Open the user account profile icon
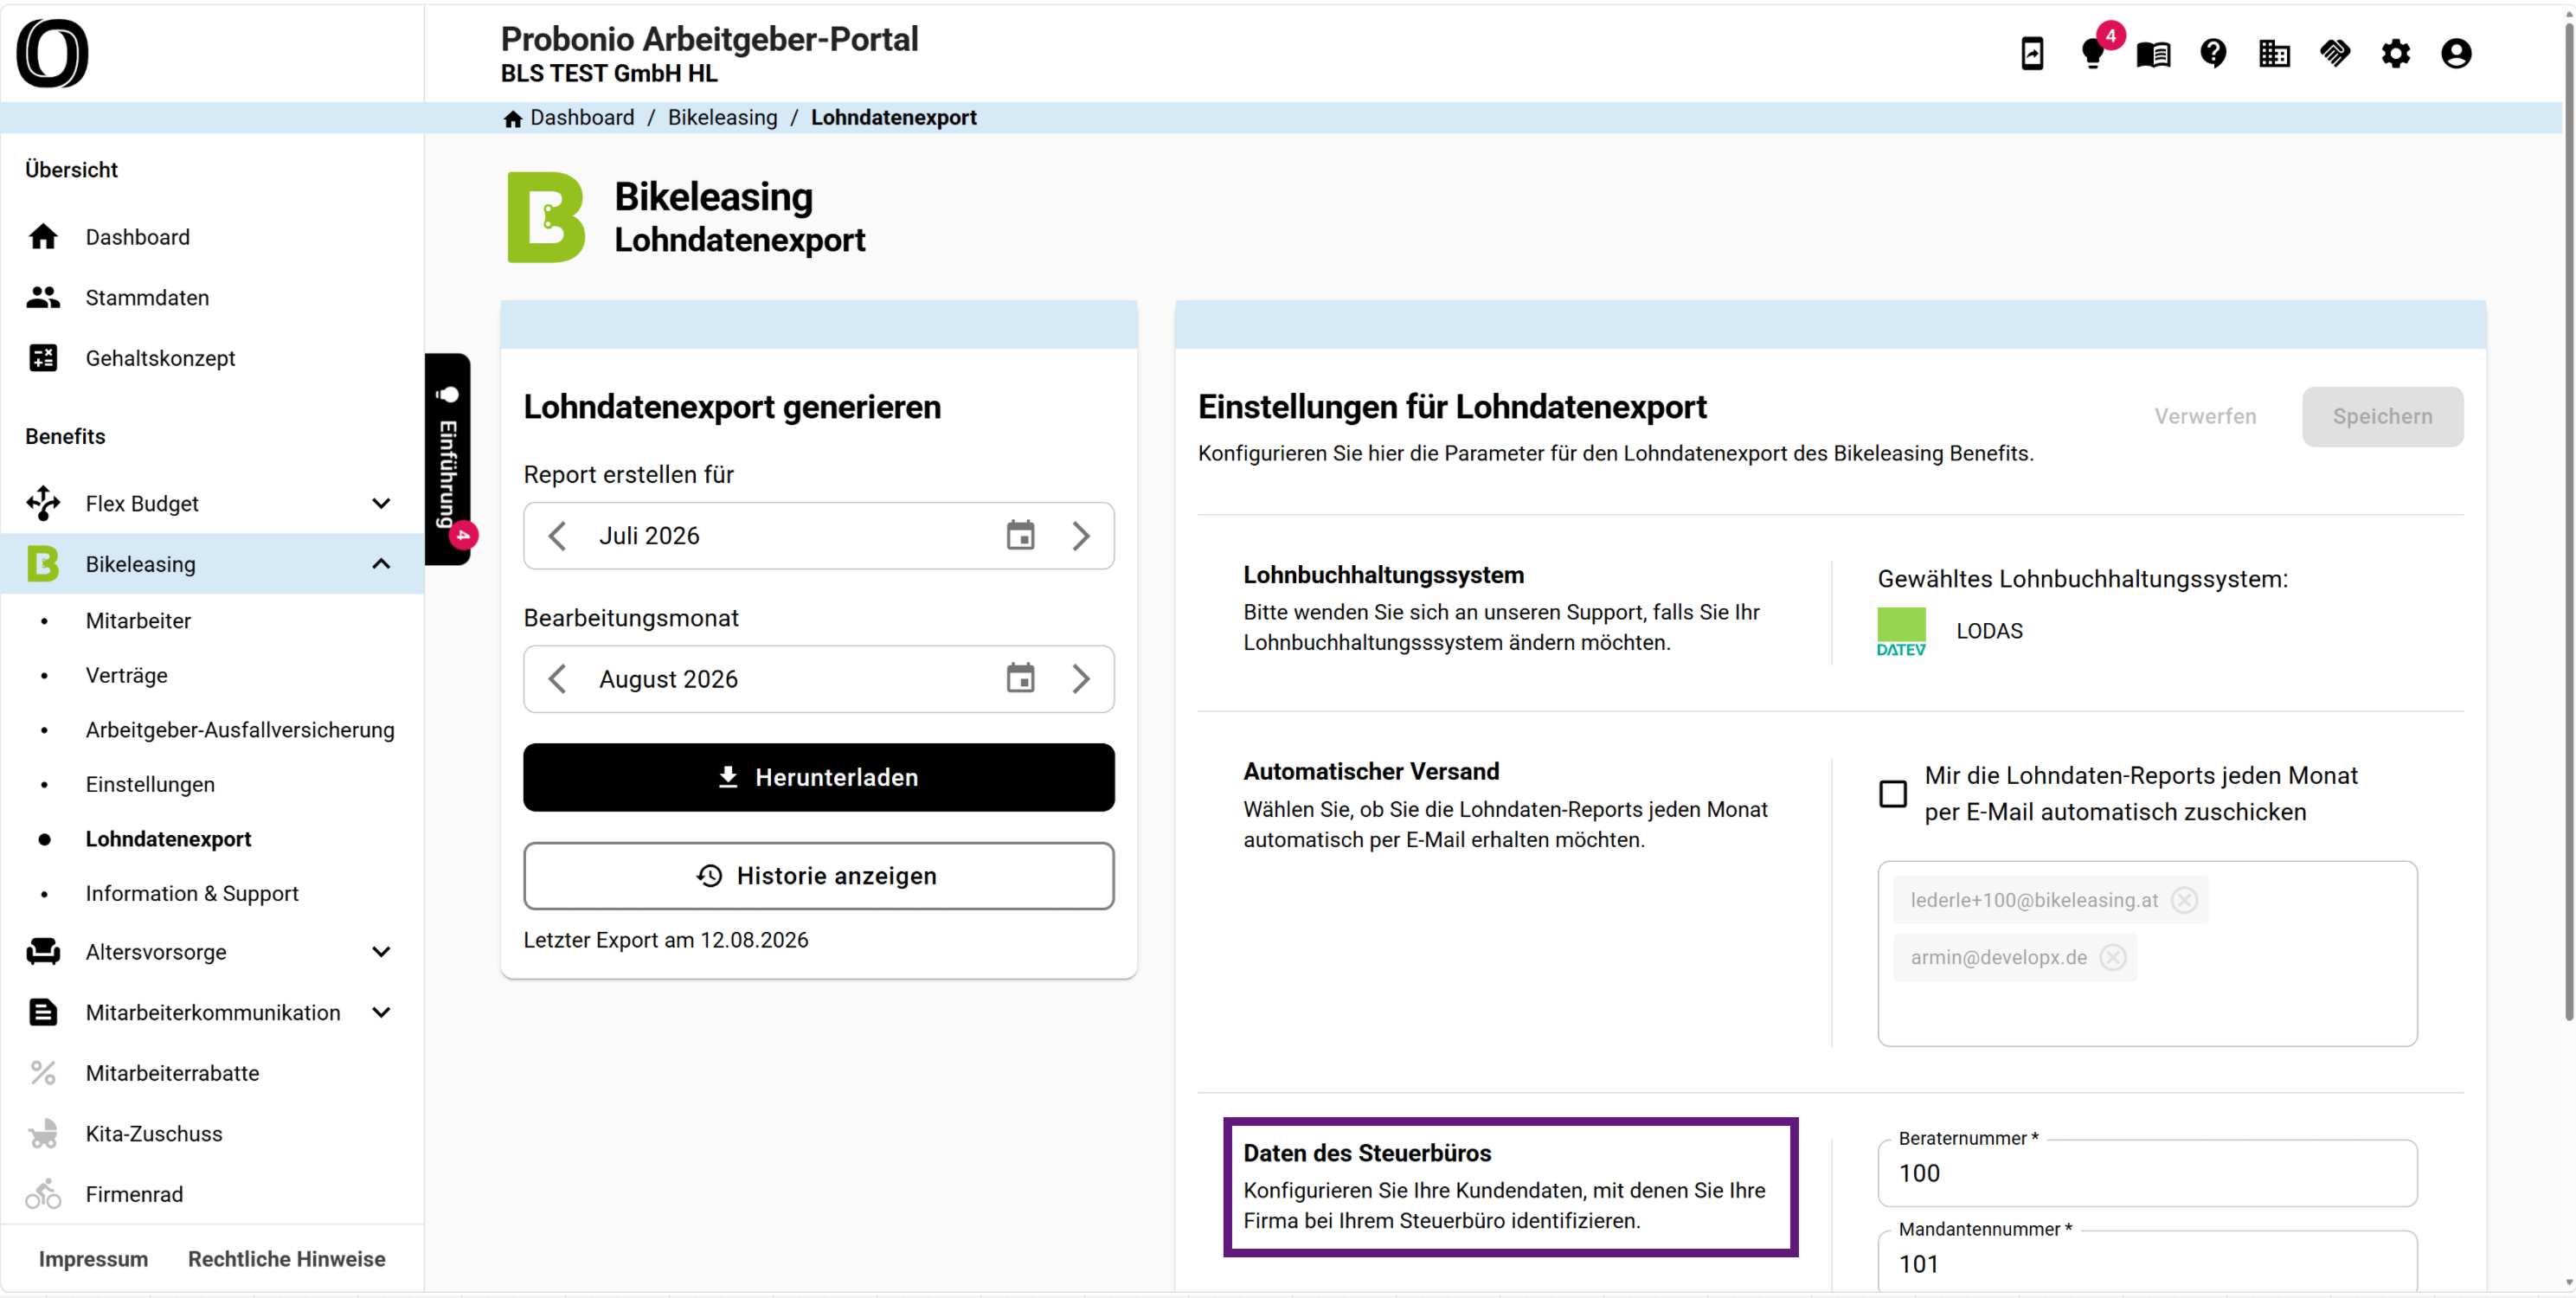 [2456, 53]
